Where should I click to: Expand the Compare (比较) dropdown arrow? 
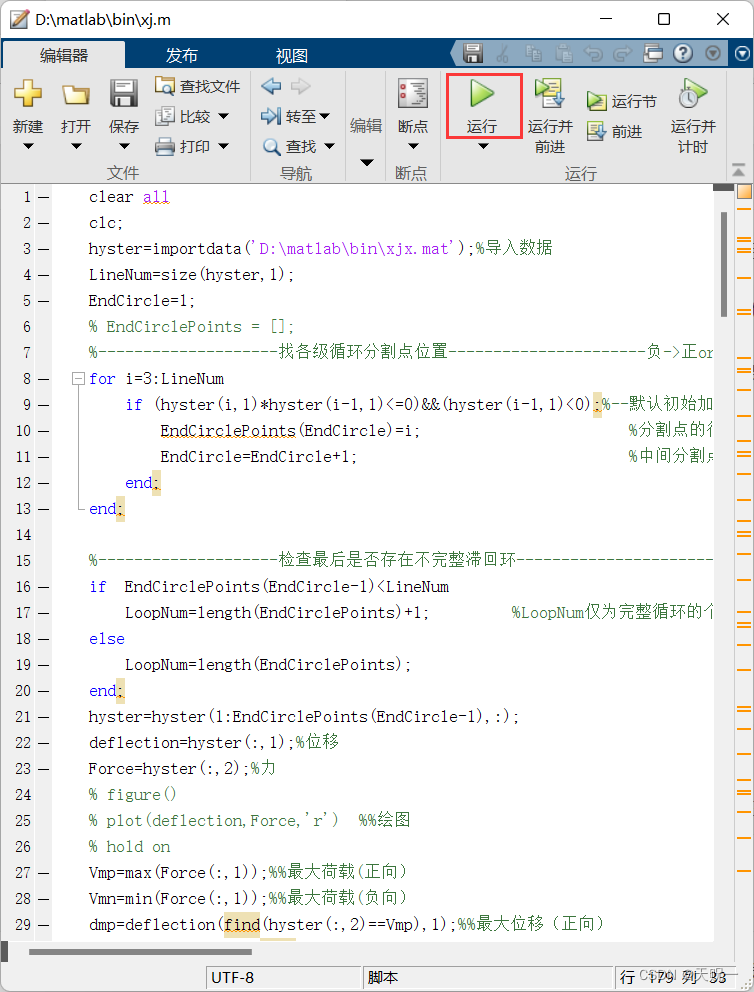(x=223, y=116)
